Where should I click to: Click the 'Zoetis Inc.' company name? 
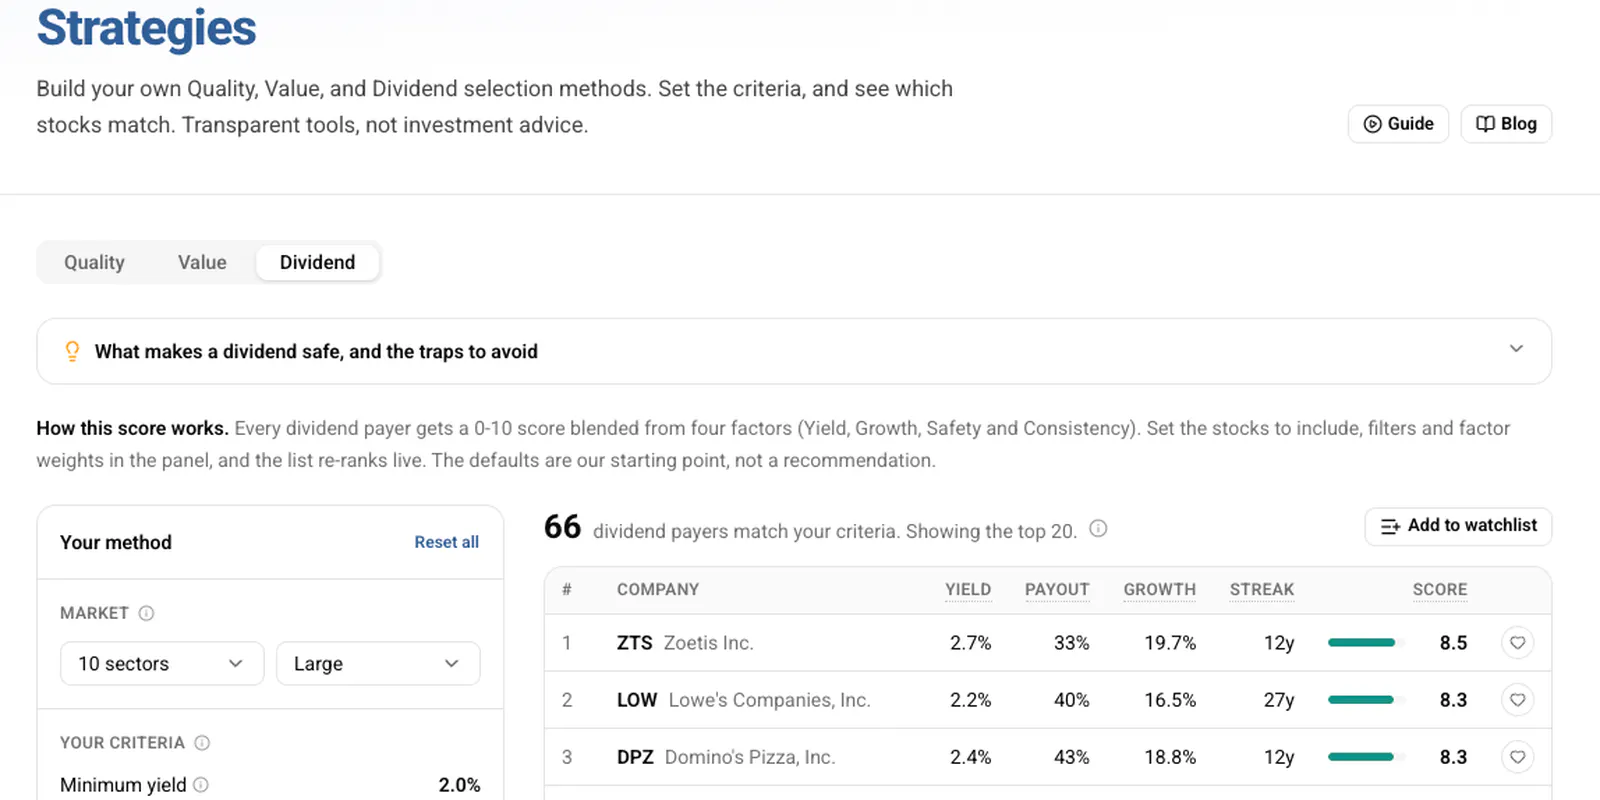tap(708, 643)
